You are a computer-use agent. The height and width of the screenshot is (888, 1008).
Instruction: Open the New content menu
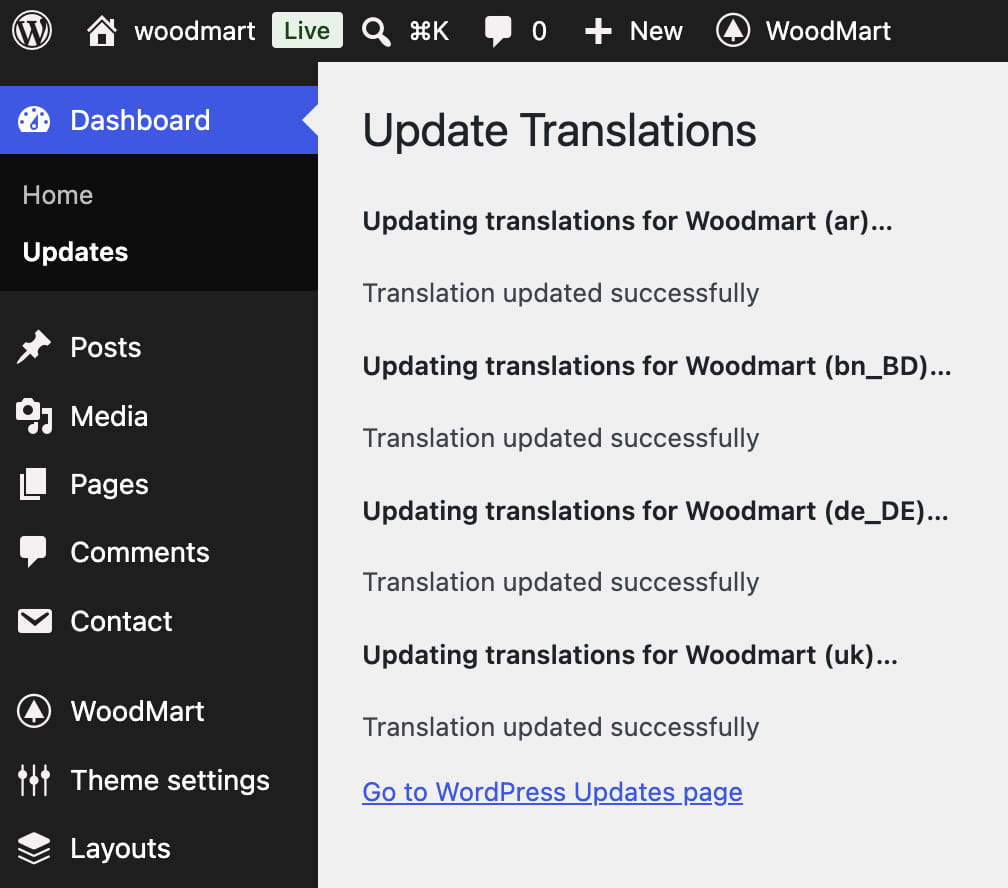pos(655,31)
